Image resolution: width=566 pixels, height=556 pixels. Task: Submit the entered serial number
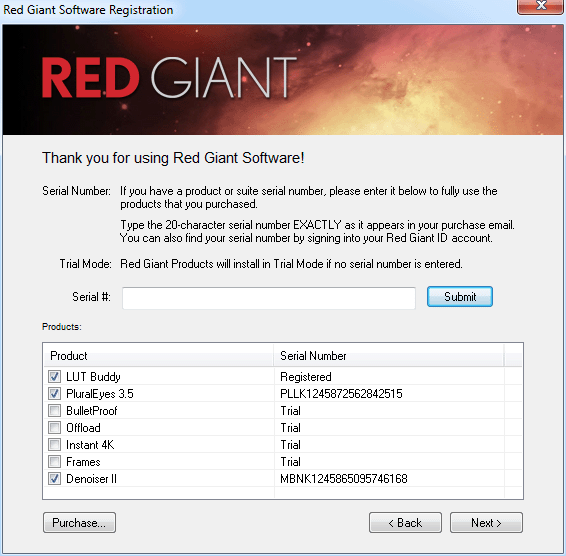(x=460, y=297)
